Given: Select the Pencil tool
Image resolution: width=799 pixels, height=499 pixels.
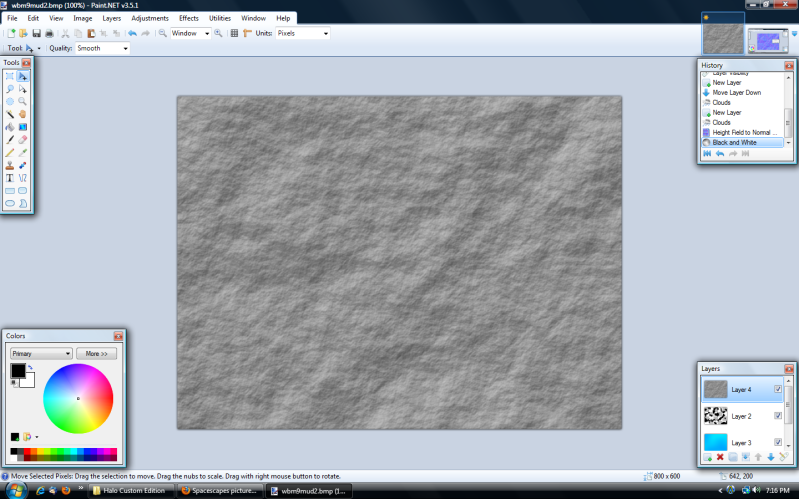Looking at the screenshot, I should [10, 152].
